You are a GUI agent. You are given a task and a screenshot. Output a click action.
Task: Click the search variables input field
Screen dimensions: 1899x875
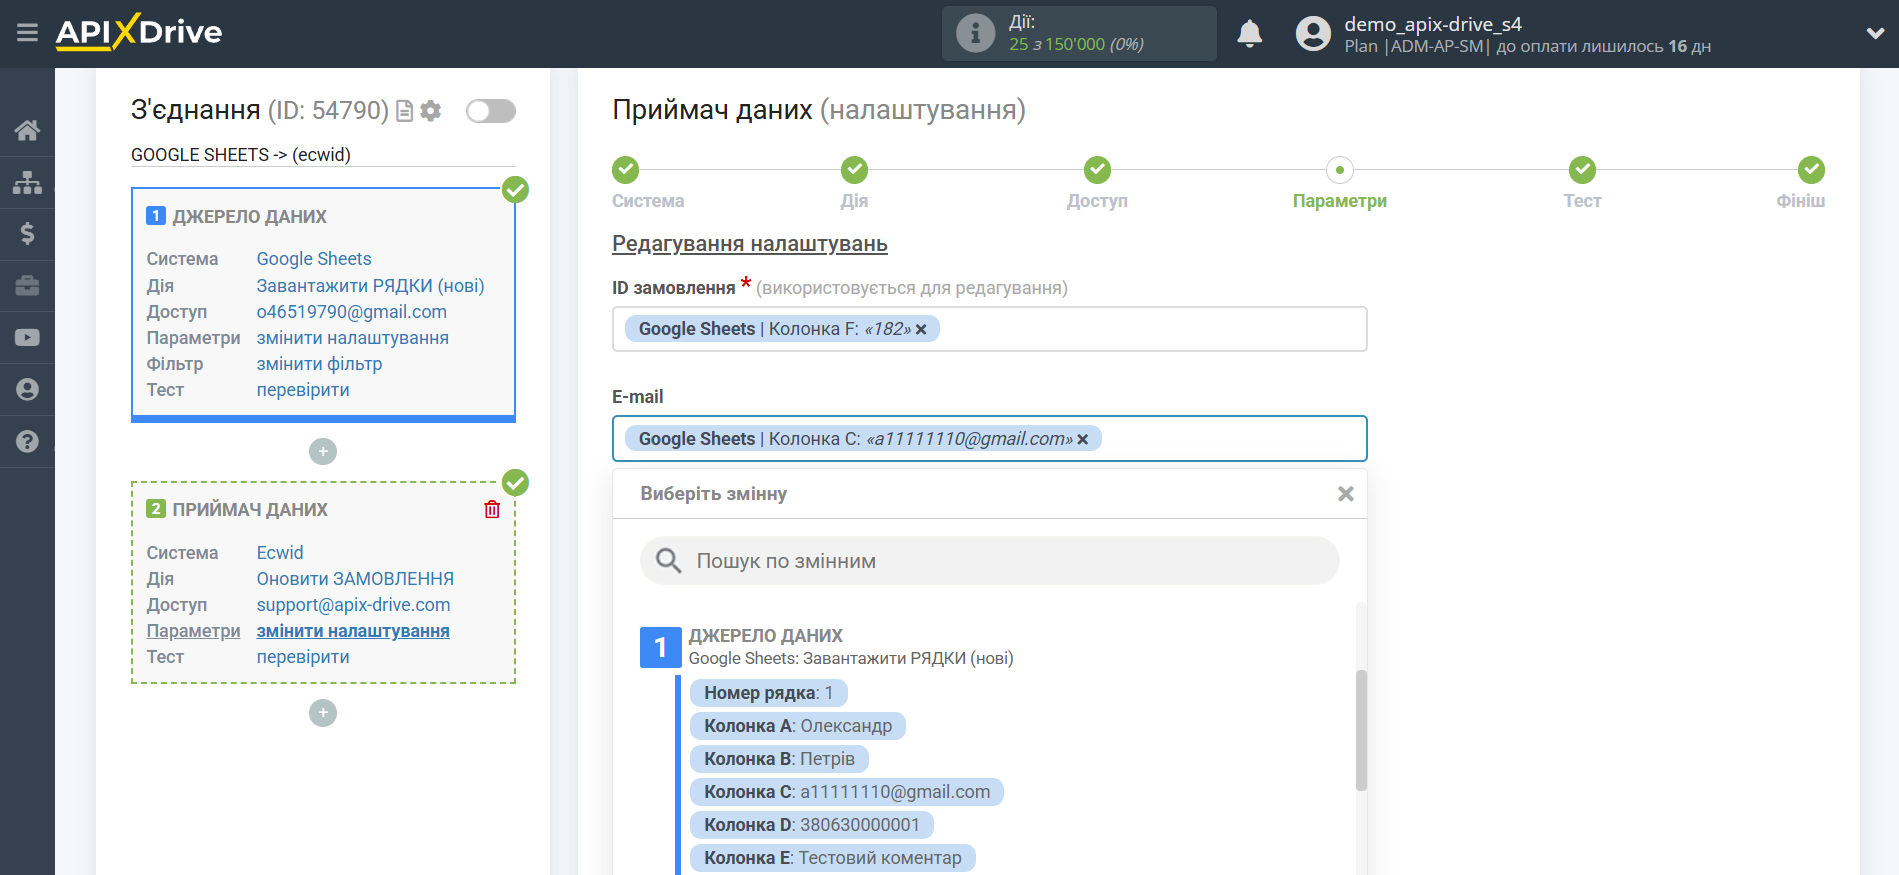point(989,561)
